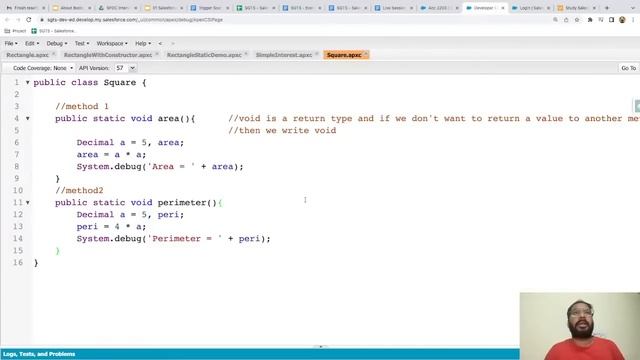This screenshot has height=360, width=640.
Task: Open the Edit menu
Action: pos(32,43)
